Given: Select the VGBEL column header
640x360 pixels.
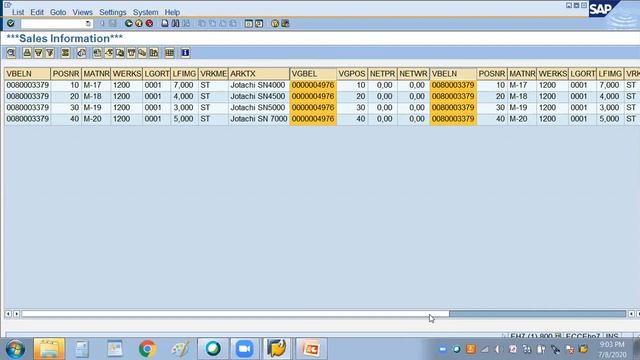Looking at the screenshot, I should 313,74.
